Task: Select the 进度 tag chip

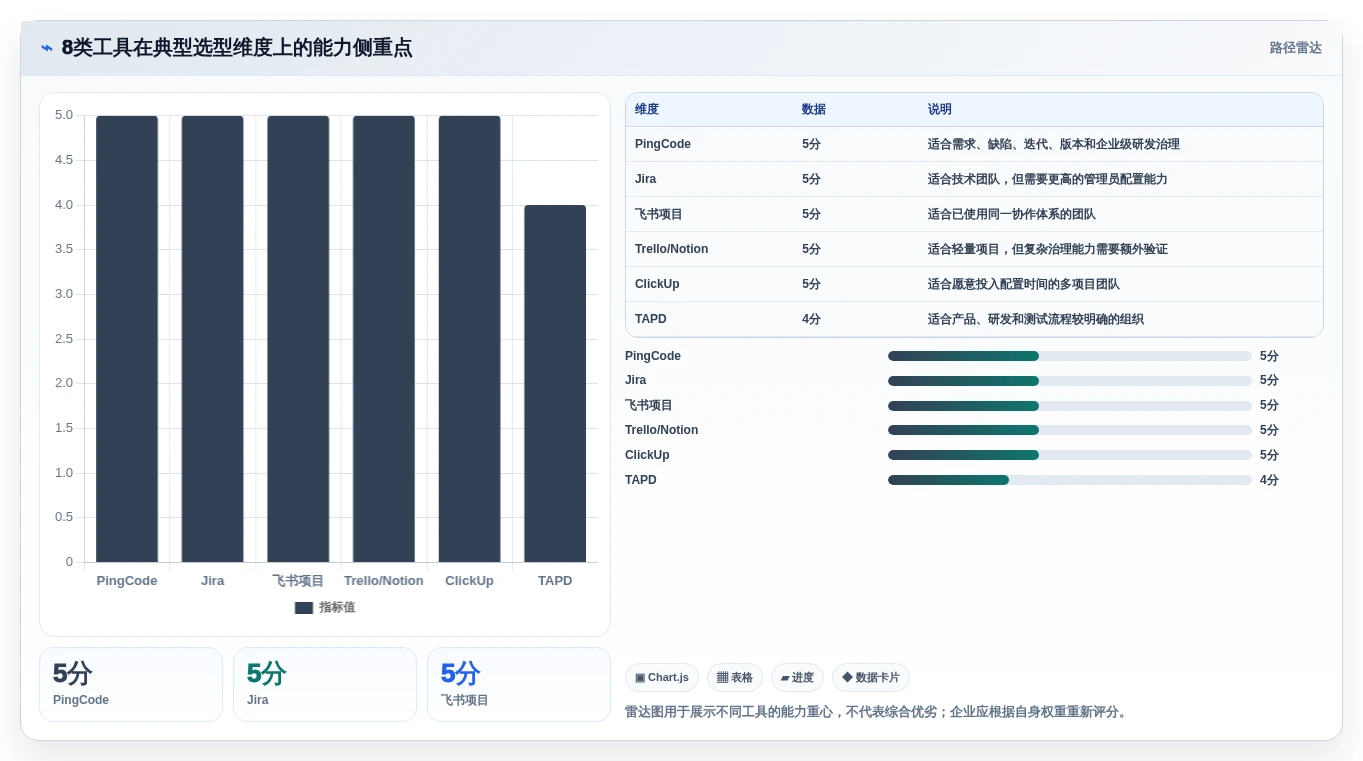Action: [797, 678]
